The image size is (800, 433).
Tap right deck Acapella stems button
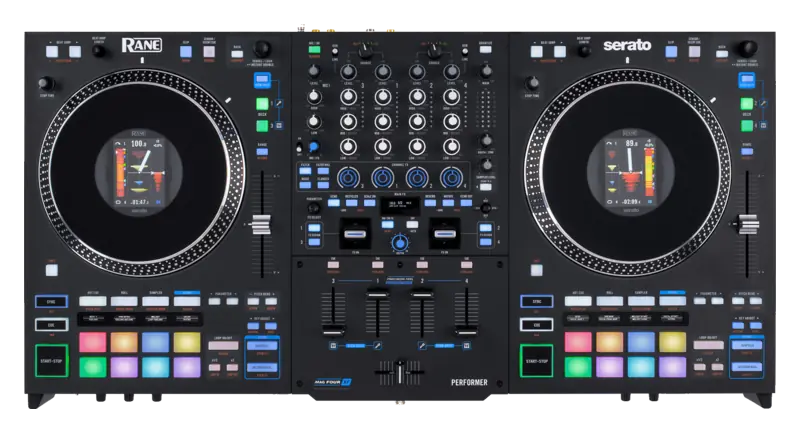(x=747, y=345)
